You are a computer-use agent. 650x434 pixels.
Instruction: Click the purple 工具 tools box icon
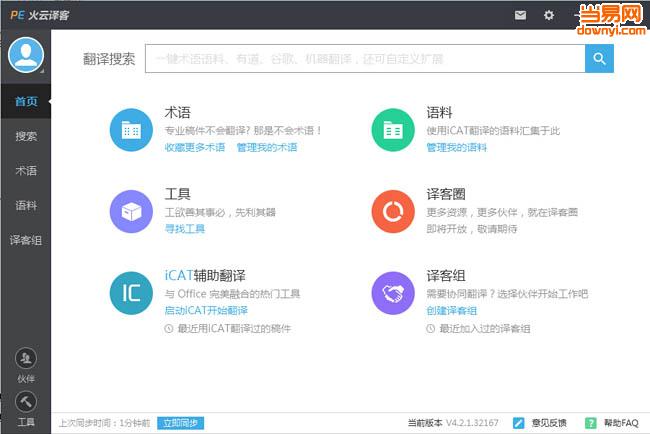click(130, 210)
